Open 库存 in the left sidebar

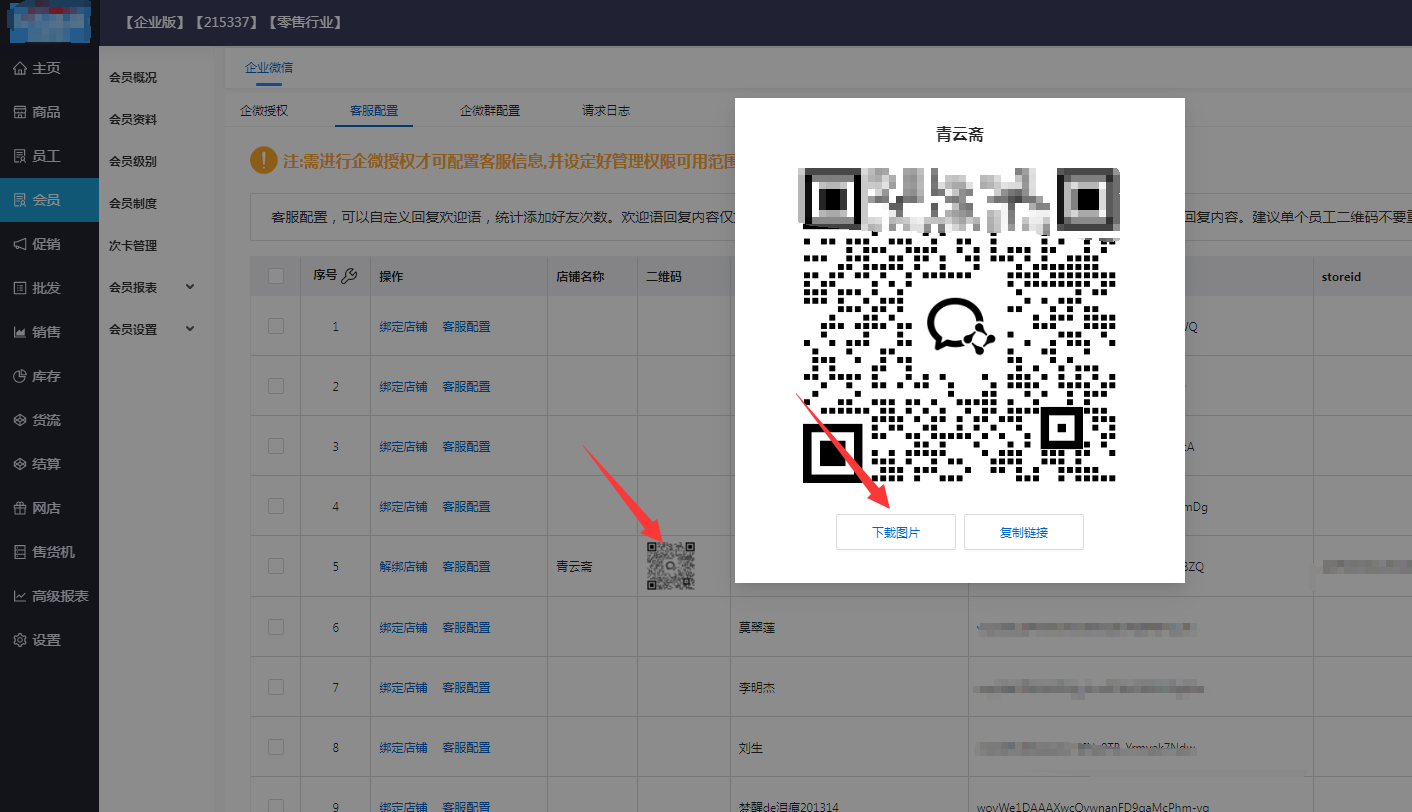[x=48, y=376]
